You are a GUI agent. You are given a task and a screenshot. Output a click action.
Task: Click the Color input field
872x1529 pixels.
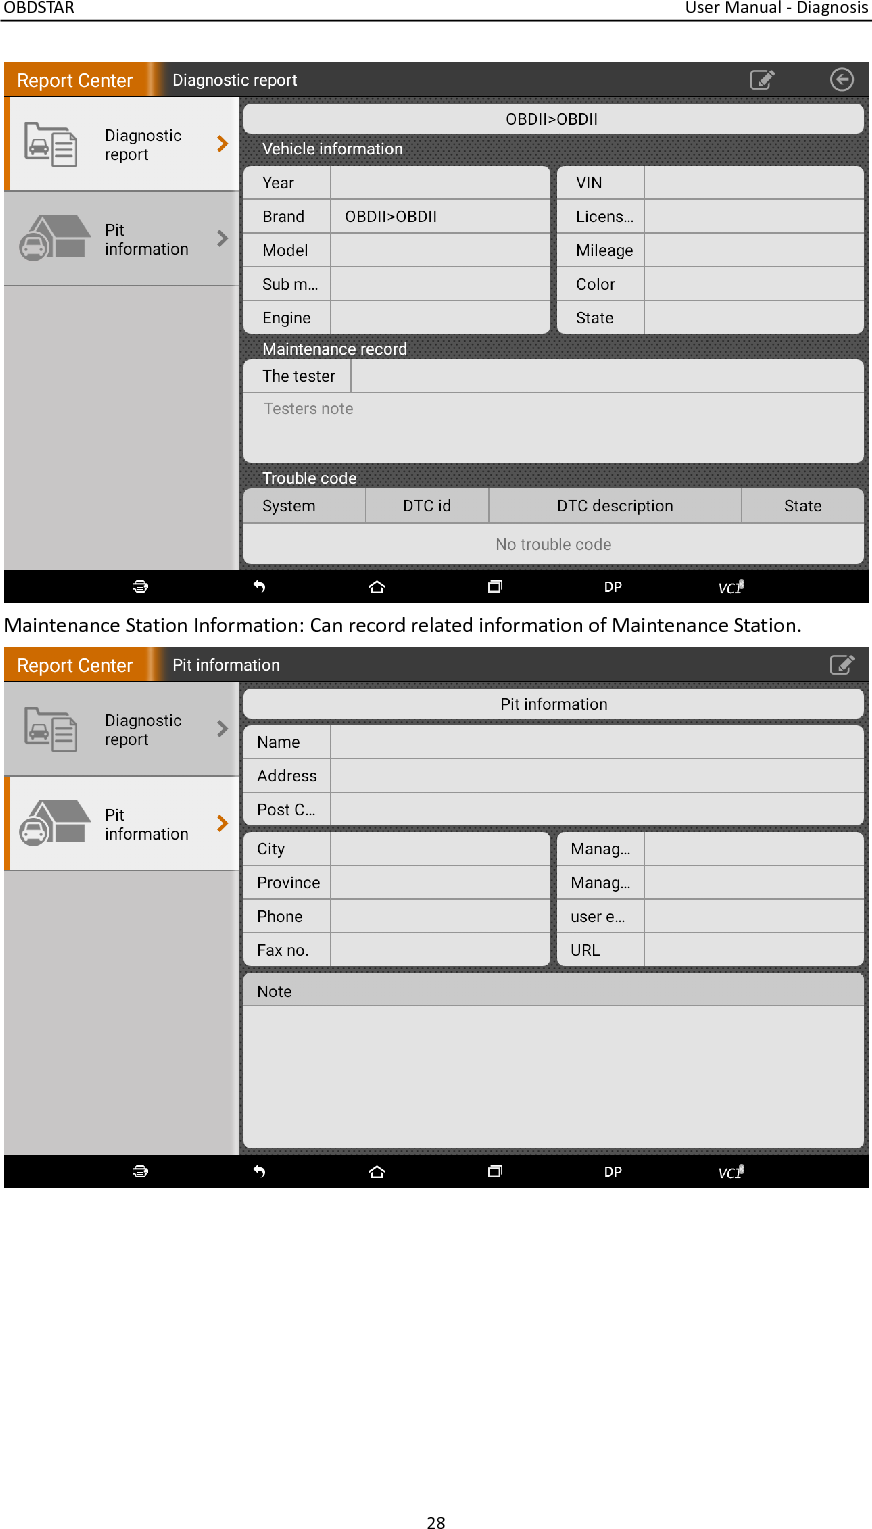(754, 284)
